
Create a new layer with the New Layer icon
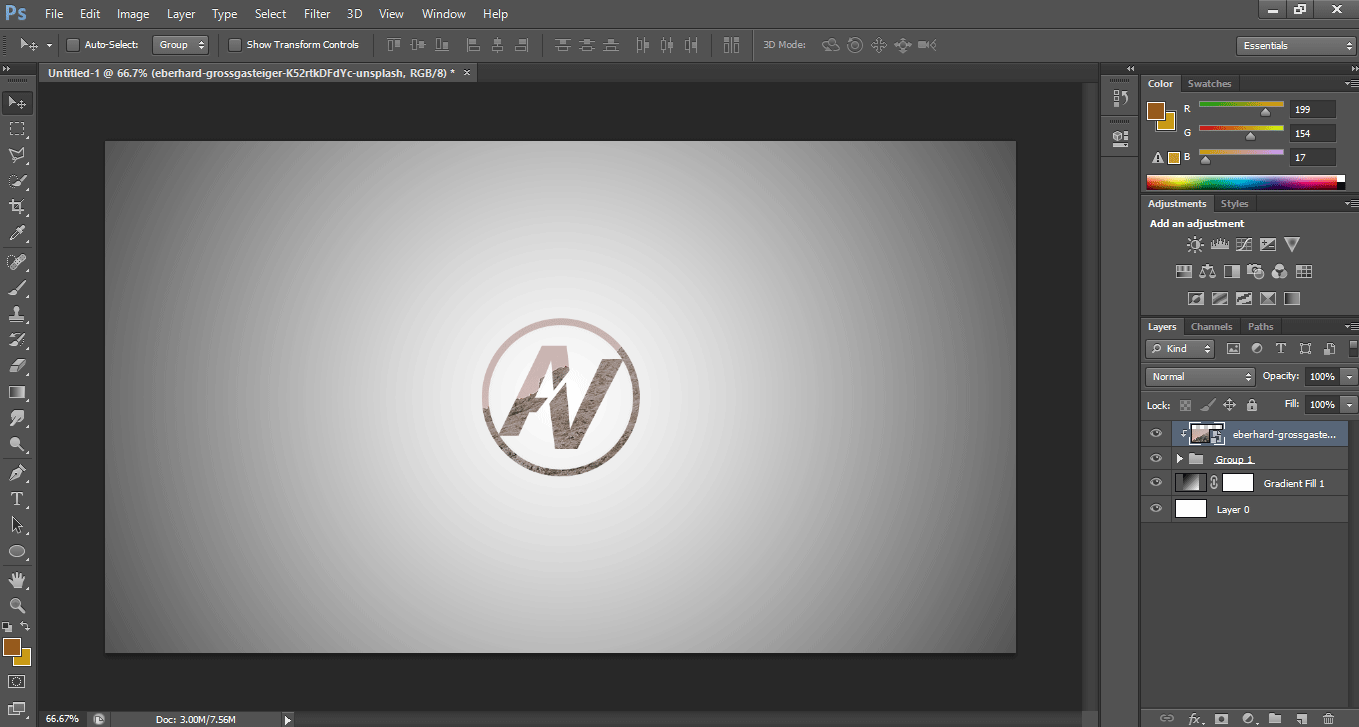click(1301, 718)
